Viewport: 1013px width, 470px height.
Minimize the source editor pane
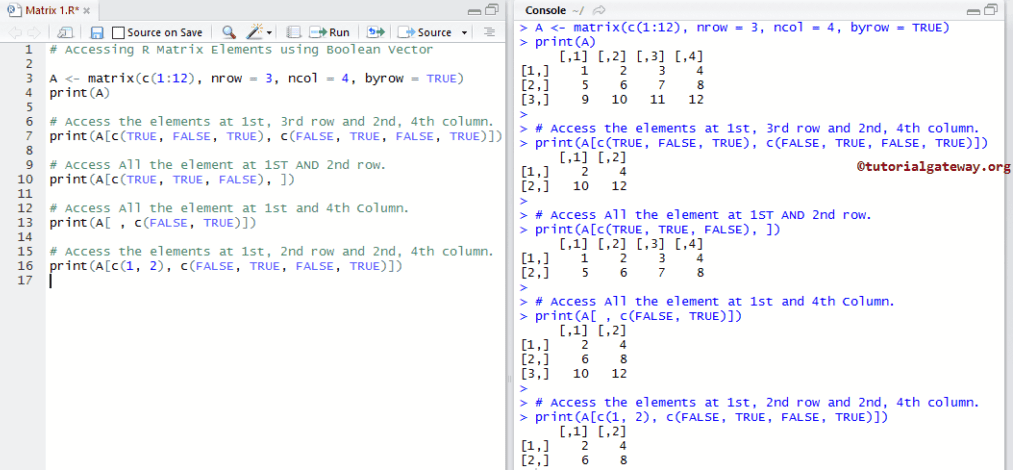click(474, 11)
